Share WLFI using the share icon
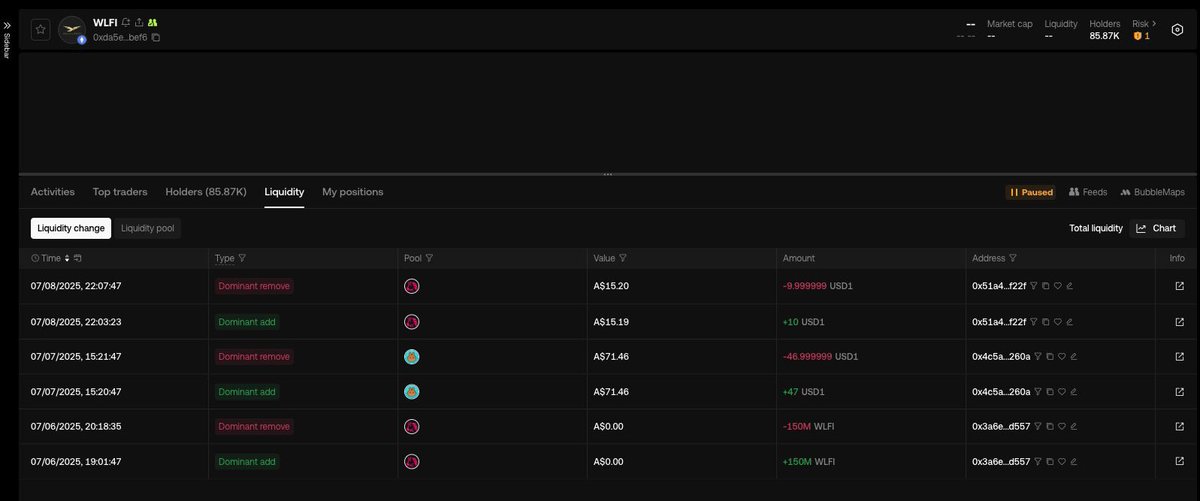The image size is (1200, 501). pos(139,22)
